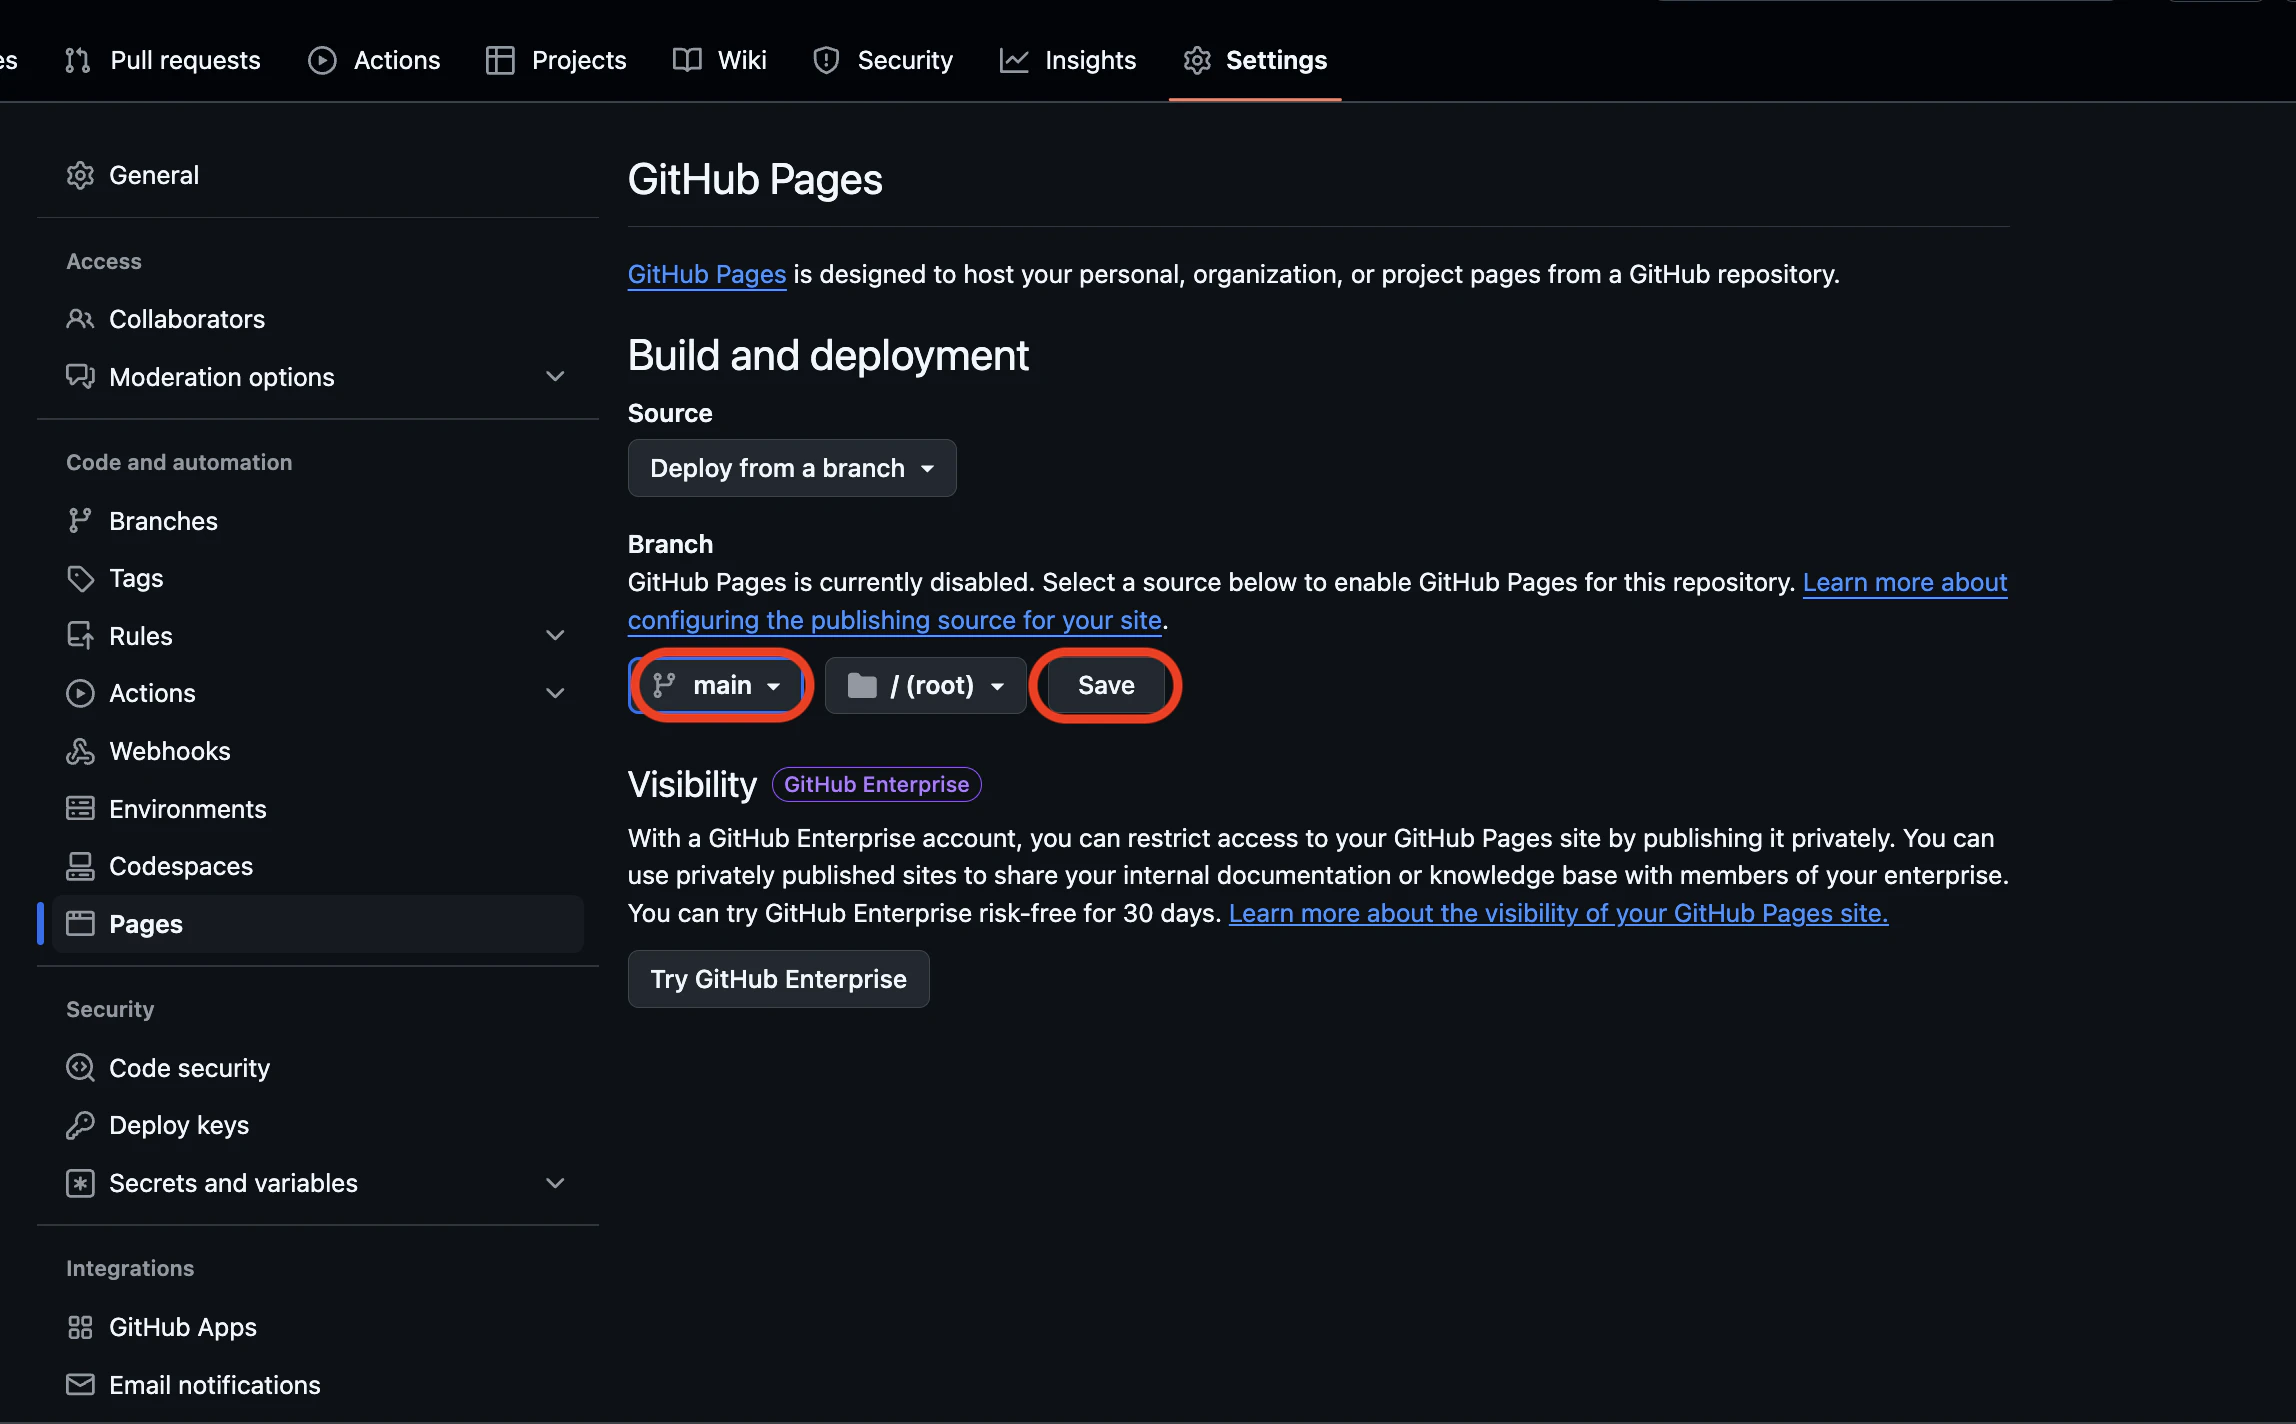
Task: Click the Actions play icon in top navigation
Action: coord(322,60)
